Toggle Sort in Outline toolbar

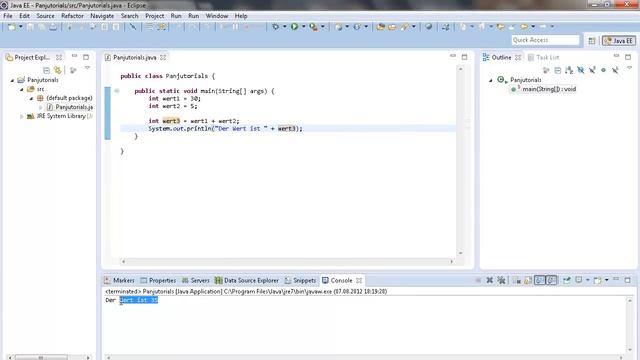pyautogui.click(x=569, y=70)
